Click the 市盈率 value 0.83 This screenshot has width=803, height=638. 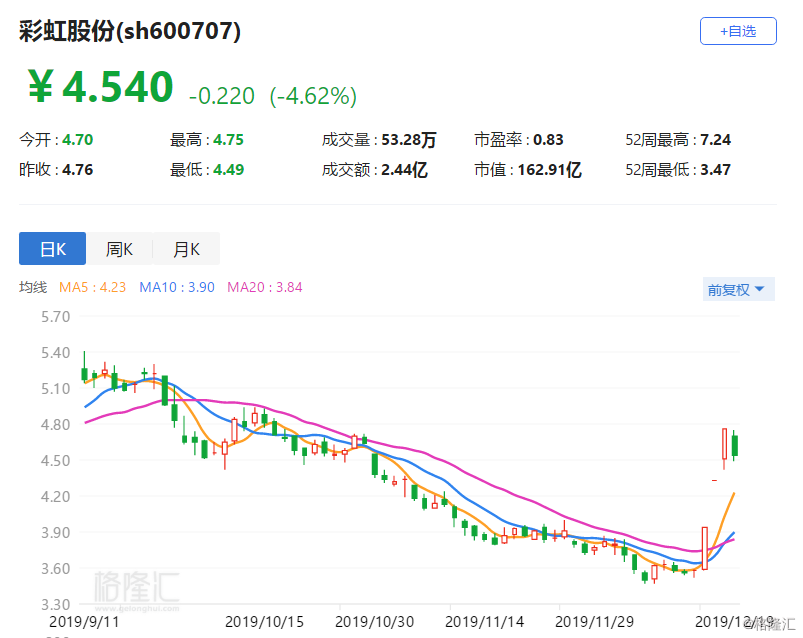coord(548,140)
